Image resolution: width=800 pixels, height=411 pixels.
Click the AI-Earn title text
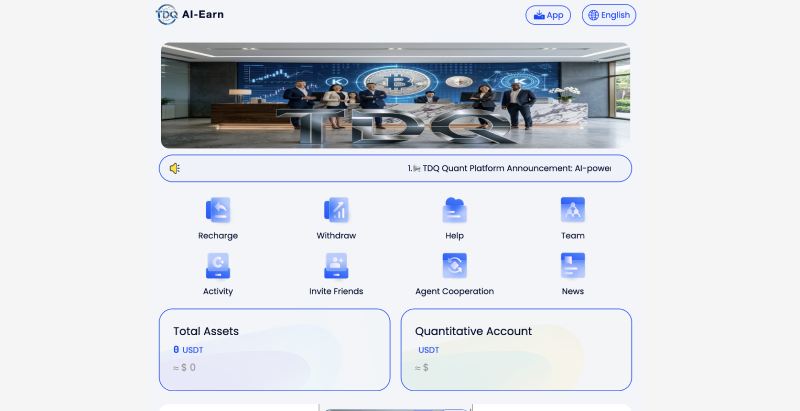coord(203,14)
